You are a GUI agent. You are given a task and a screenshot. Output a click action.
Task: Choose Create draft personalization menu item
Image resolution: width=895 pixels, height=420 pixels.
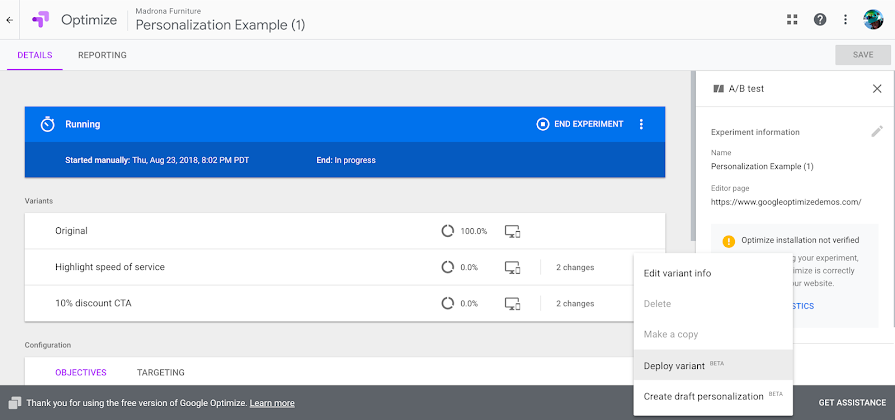coord(713,396)
